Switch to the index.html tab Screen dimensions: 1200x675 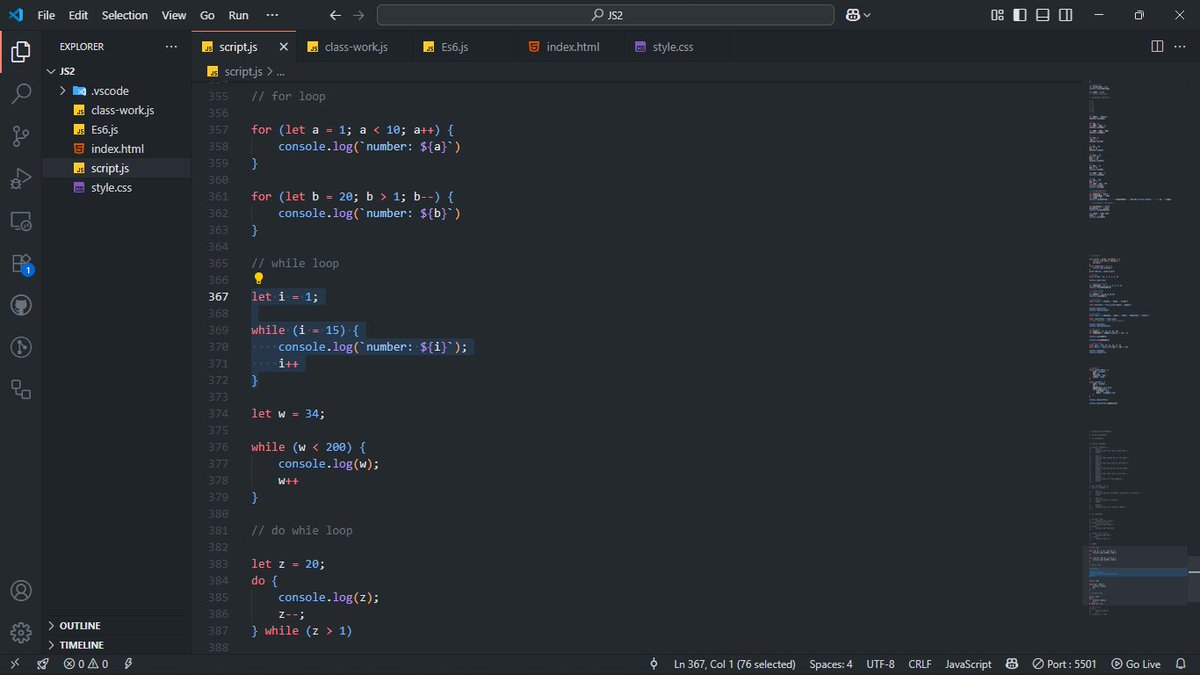[x=566, y=46]
